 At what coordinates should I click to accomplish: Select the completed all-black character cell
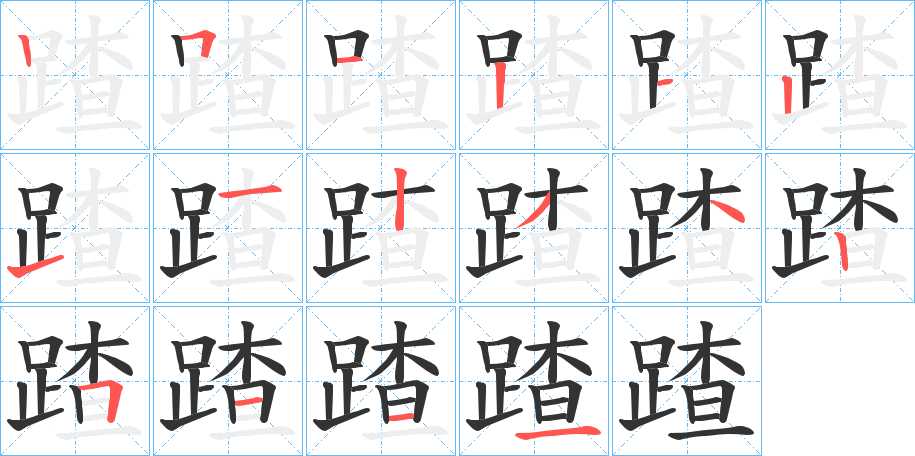tap(687, 381)
